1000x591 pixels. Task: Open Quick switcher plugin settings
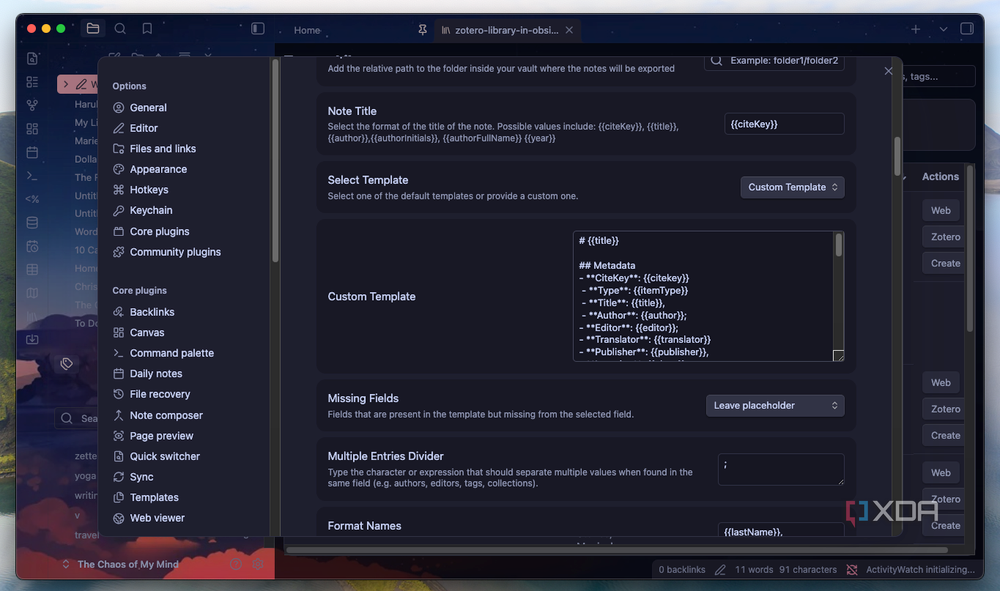tap(165, 456)
